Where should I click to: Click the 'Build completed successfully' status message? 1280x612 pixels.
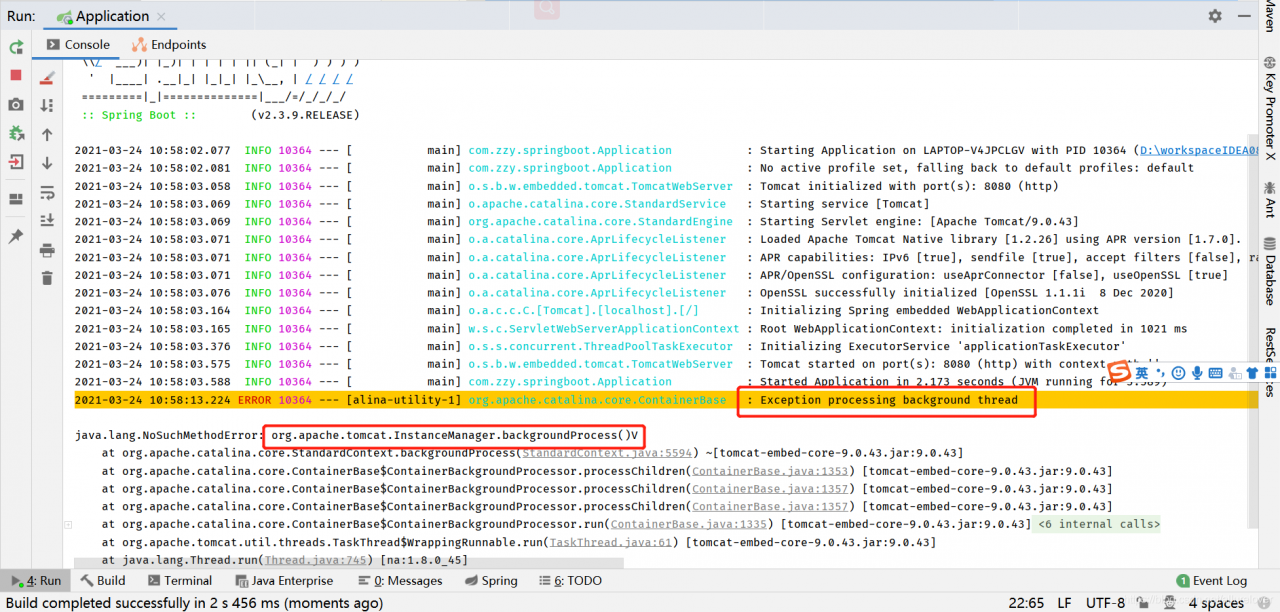pos(195,603)
